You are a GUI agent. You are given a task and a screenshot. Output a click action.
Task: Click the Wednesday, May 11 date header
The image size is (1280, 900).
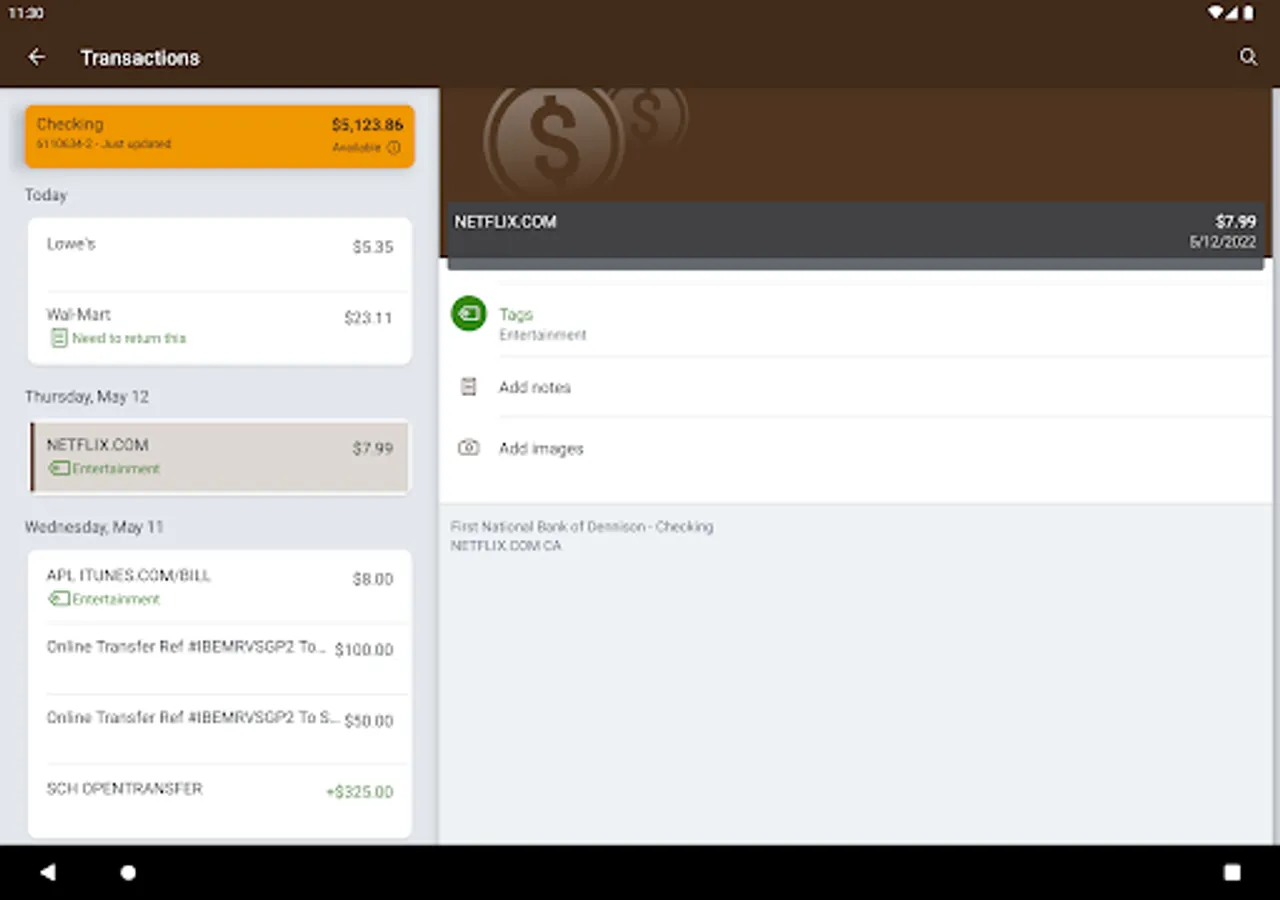pos(94,527)
